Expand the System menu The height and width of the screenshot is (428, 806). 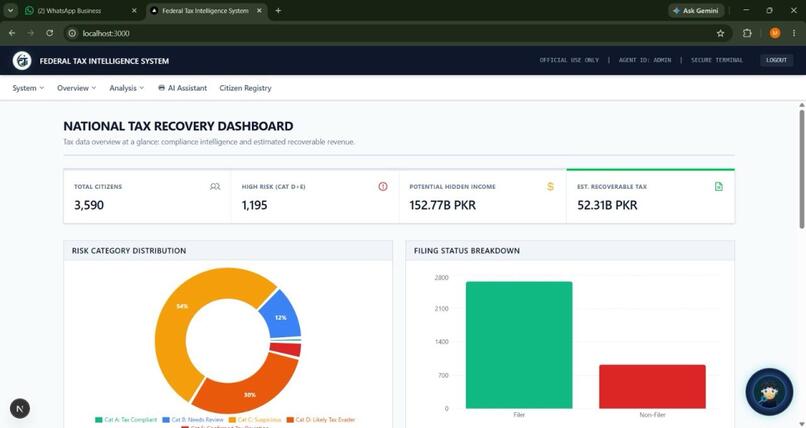(x=28, y=88)
